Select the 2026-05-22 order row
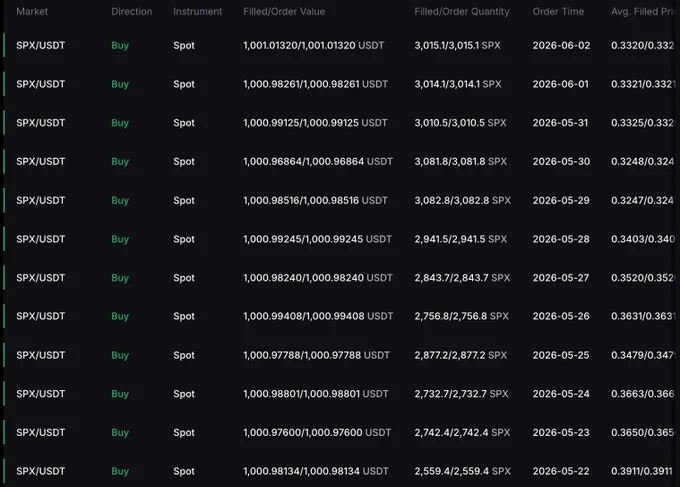The width and height of the screenshot is (680, 487). tap(340, 471)
